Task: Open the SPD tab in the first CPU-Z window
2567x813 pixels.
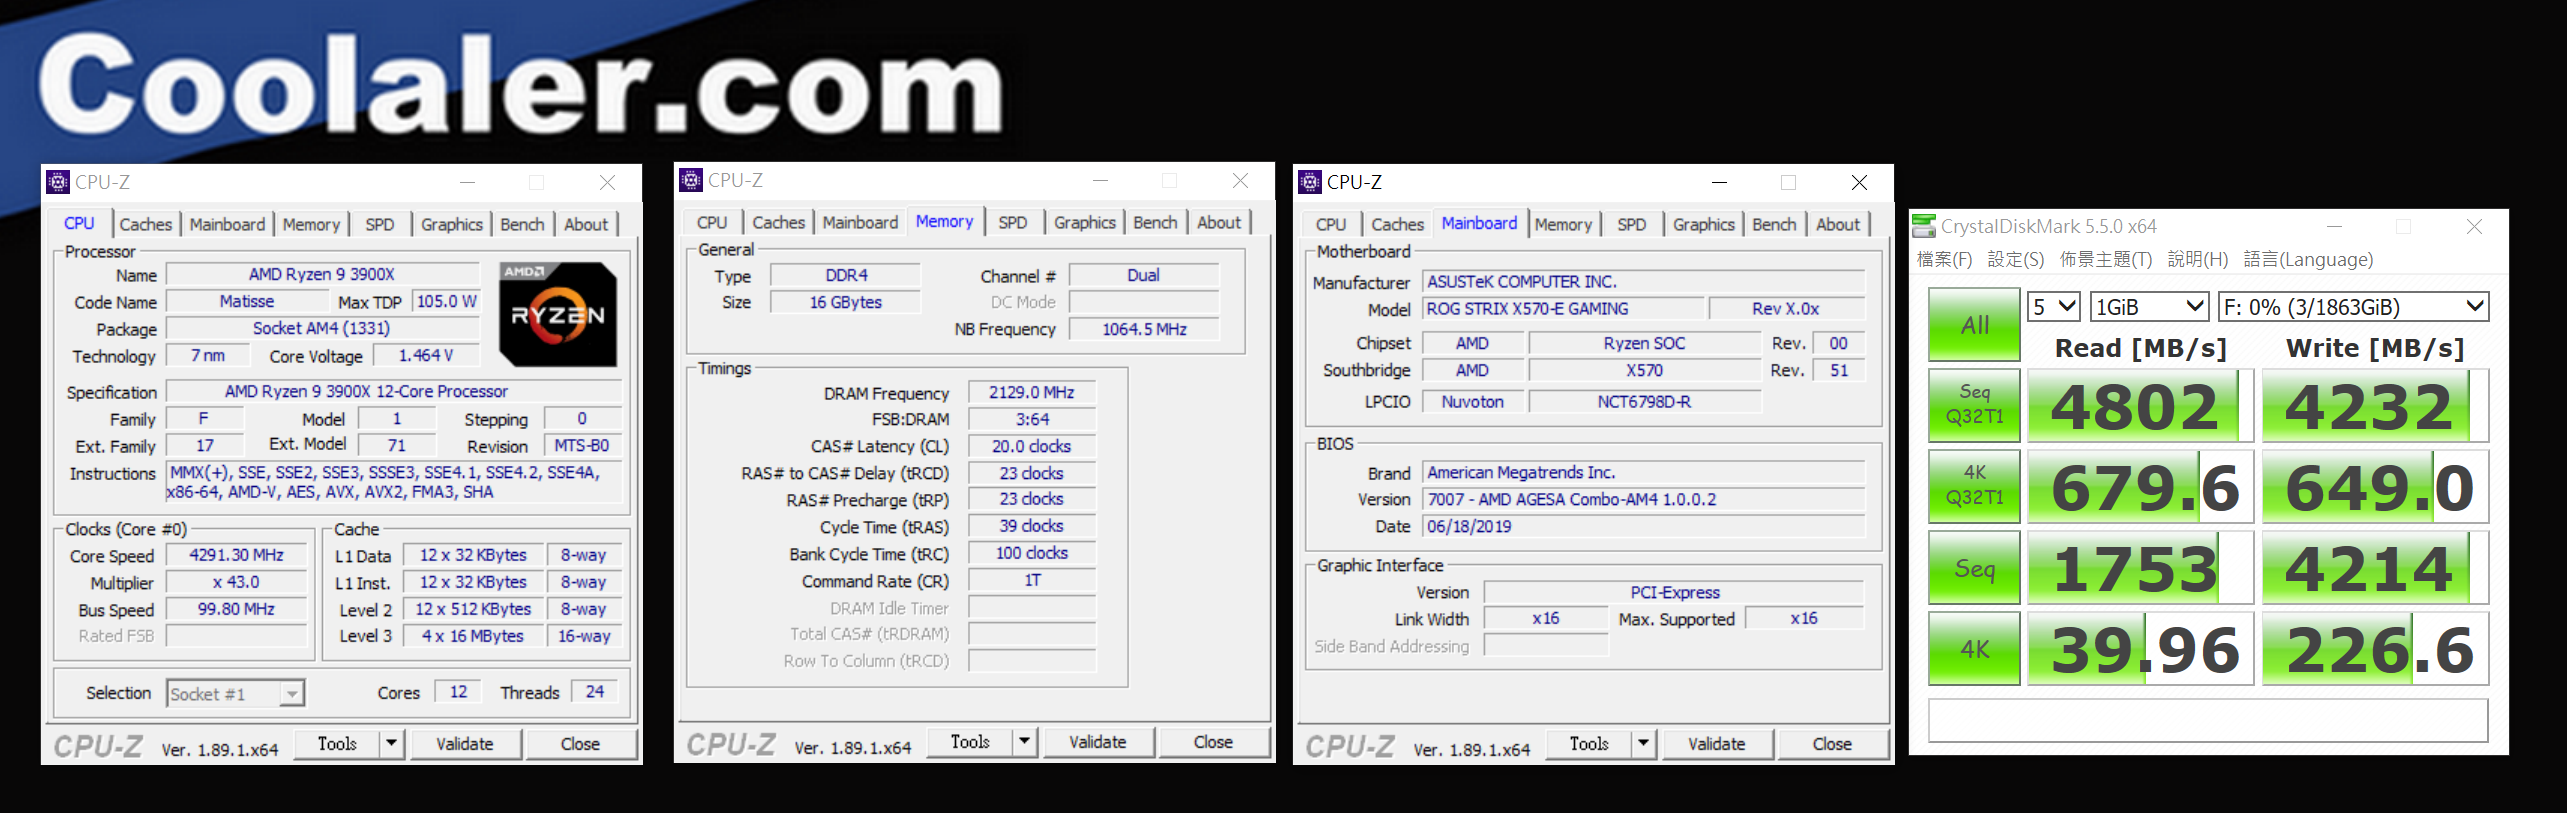Action: pos(380,224)
